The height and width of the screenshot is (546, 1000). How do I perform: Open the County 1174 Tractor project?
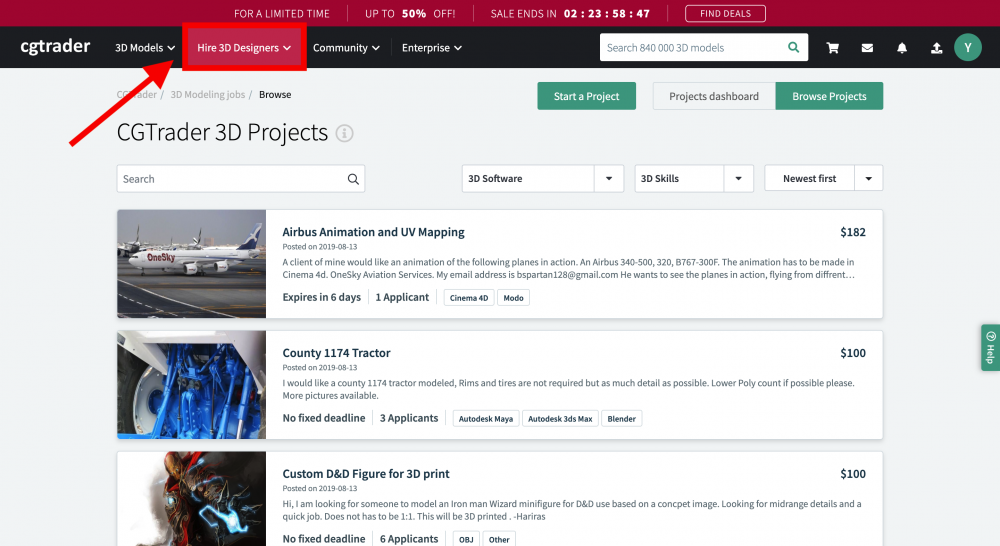336,353
